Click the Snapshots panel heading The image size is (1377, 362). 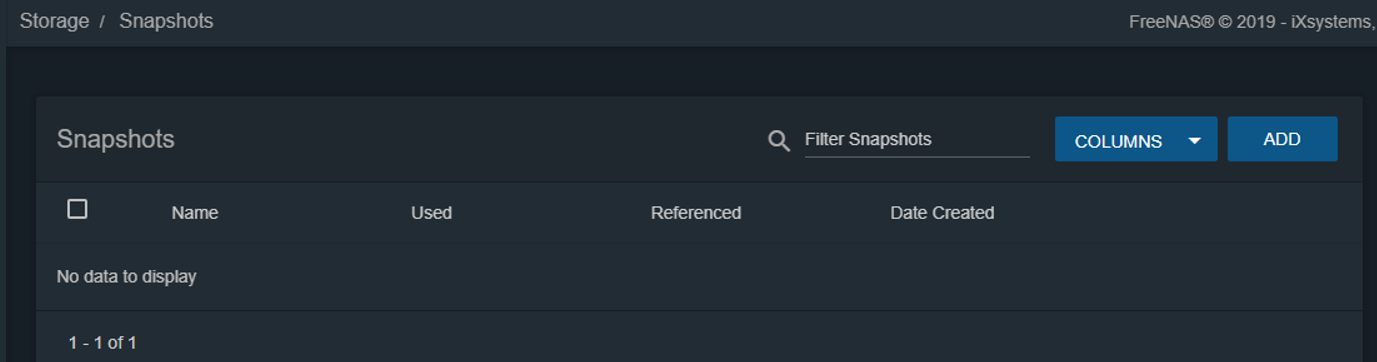[116, 139]
